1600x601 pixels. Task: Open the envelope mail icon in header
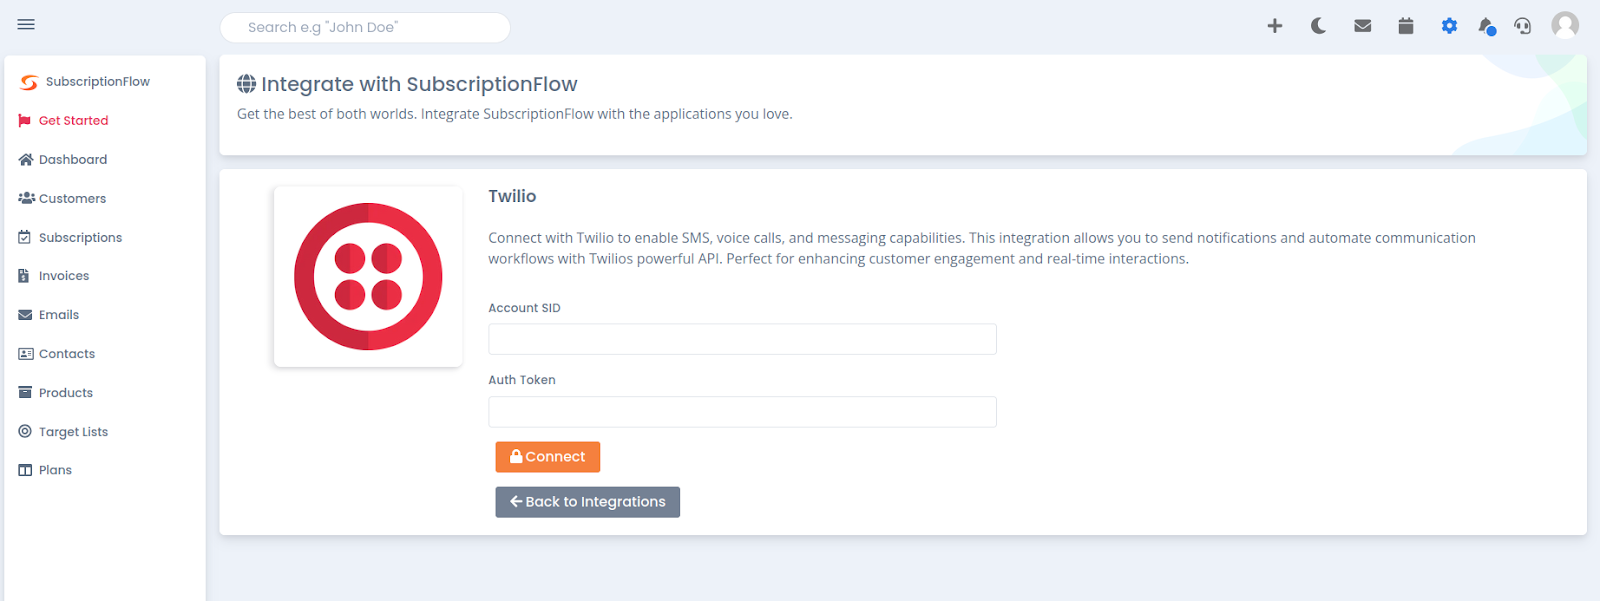tap(1362, 26)
